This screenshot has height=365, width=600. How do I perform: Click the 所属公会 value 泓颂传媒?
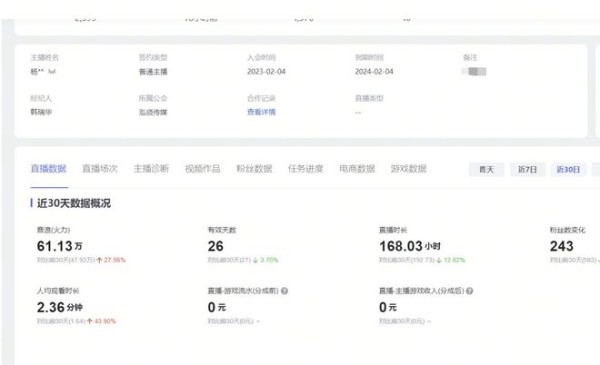pyautogui.click(x=153, y=112)
